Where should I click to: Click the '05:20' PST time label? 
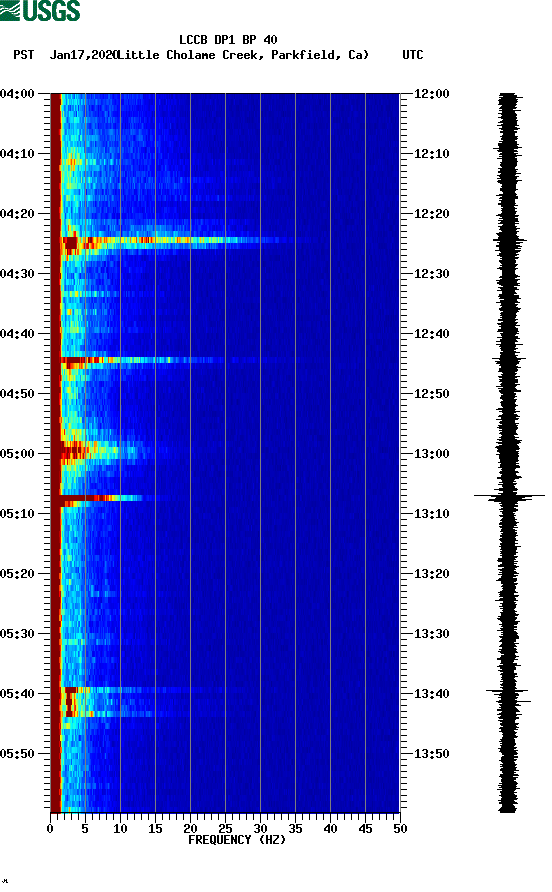pos(17,573)
